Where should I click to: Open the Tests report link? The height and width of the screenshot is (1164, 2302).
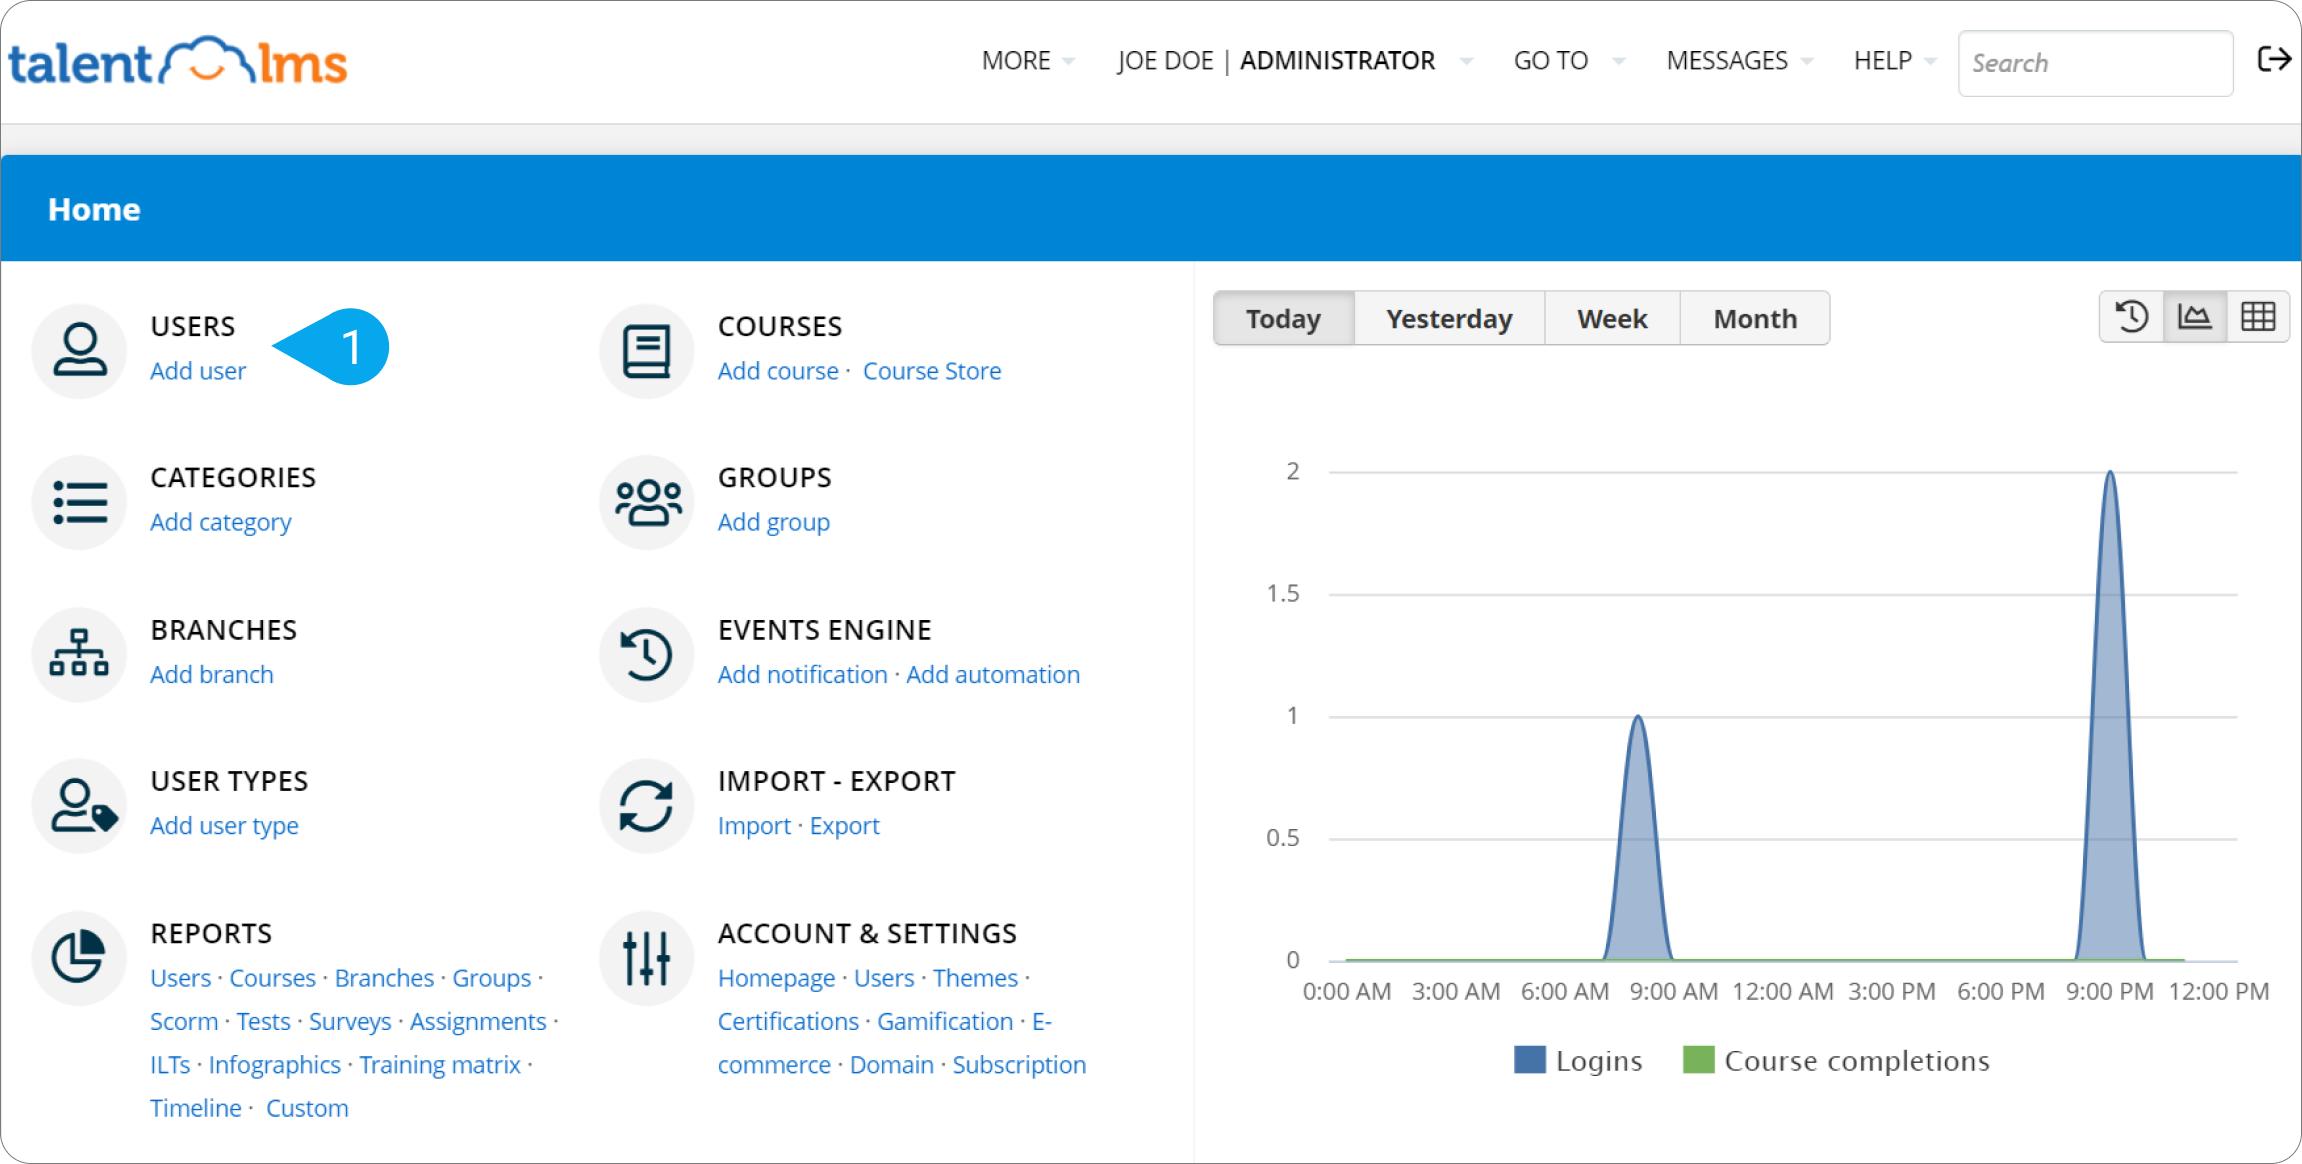point(263,1022)
